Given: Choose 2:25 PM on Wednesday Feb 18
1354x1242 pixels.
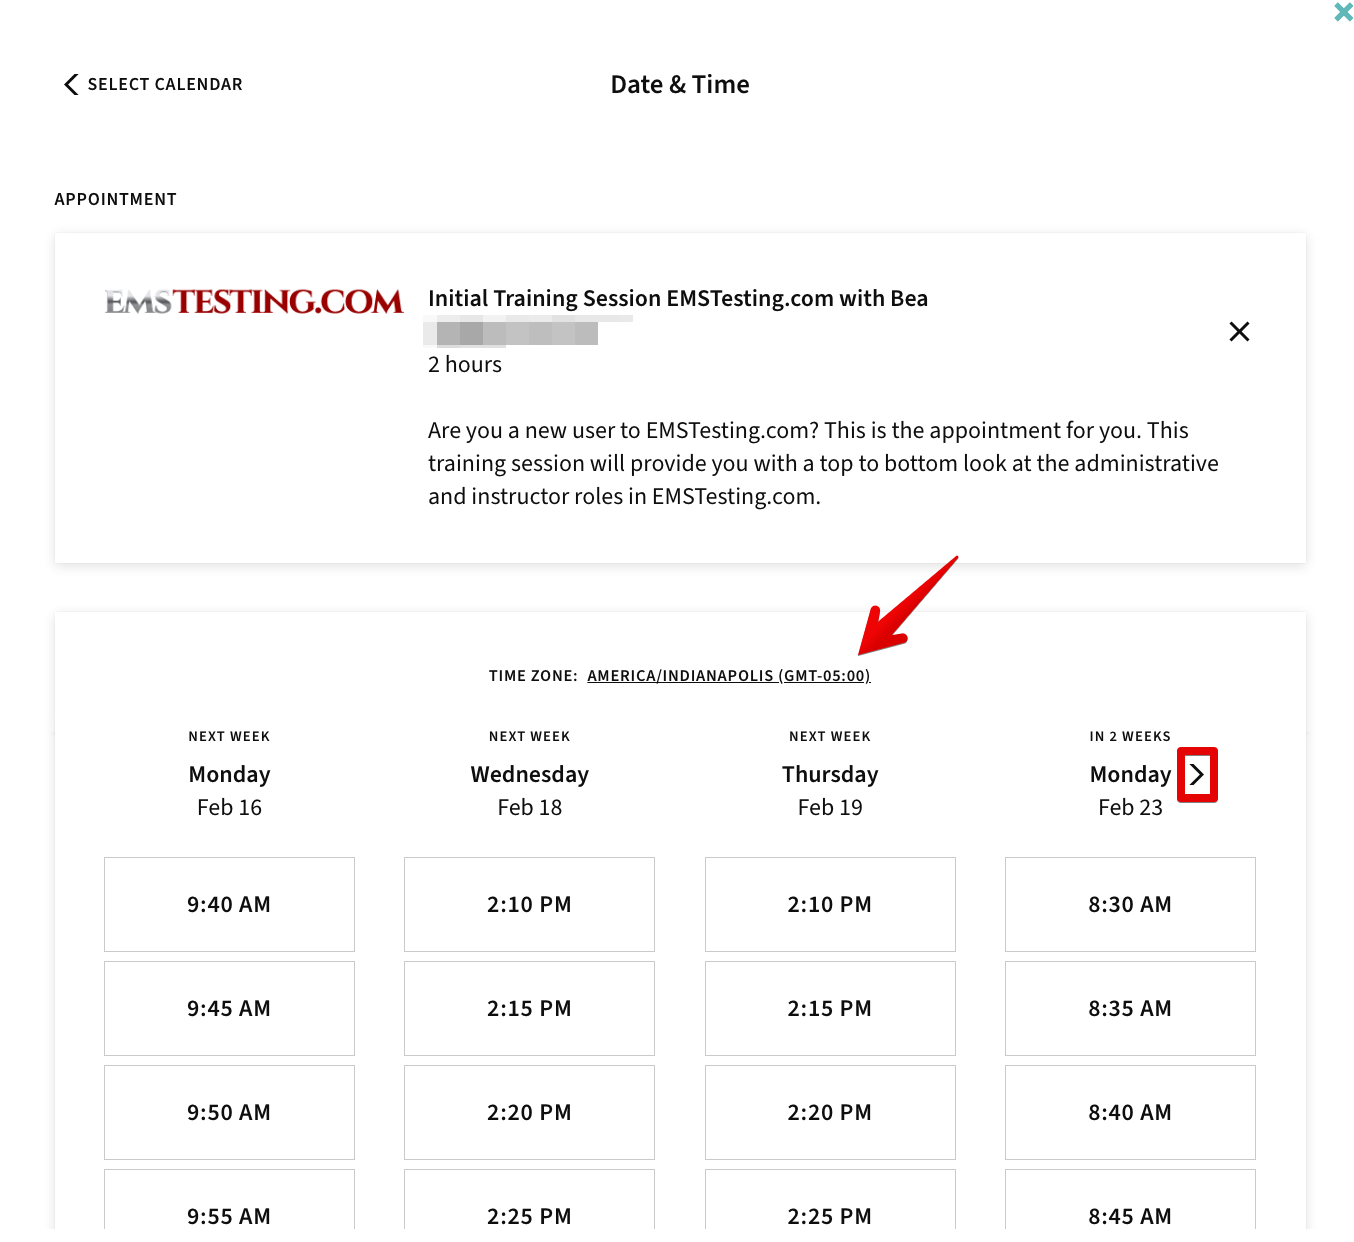Looking at the screenshot, I should point(529,1200).
